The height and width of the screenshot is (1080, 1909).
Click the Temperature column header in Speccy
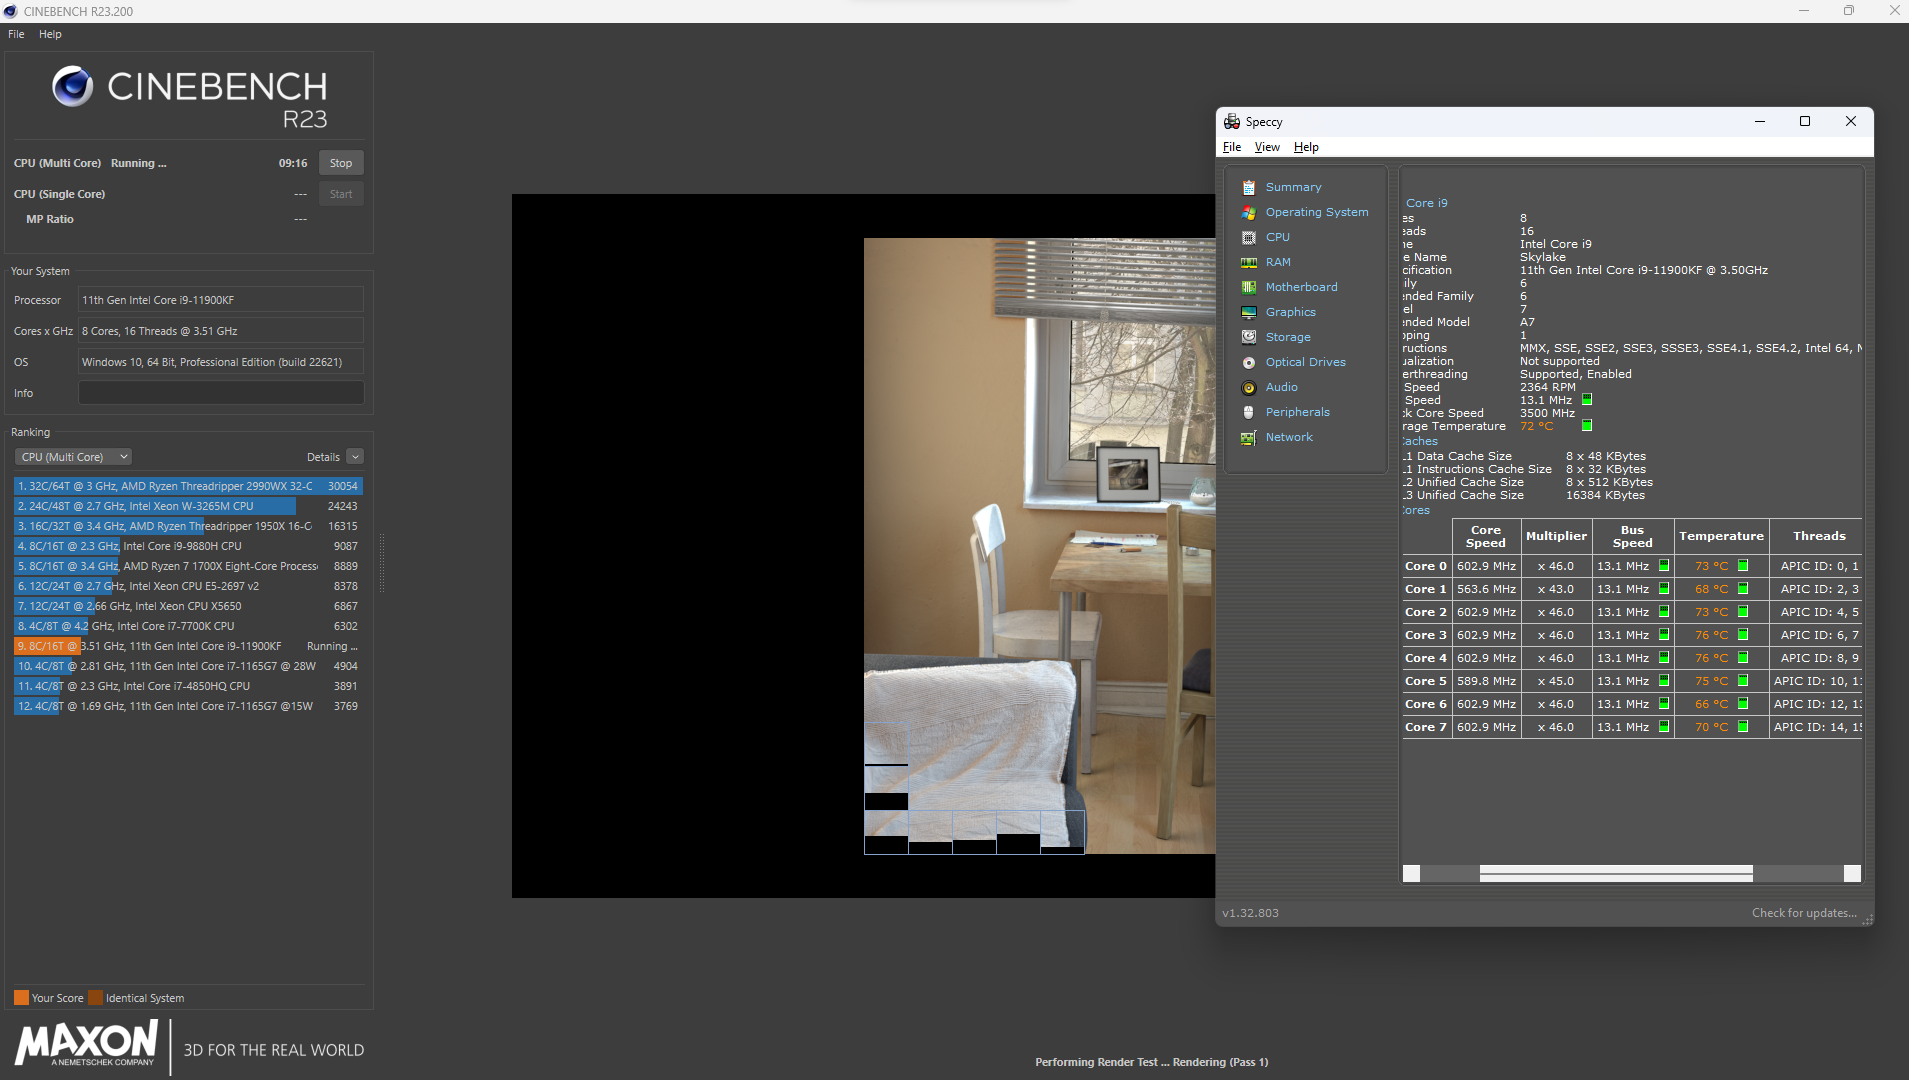point(1721,536)
